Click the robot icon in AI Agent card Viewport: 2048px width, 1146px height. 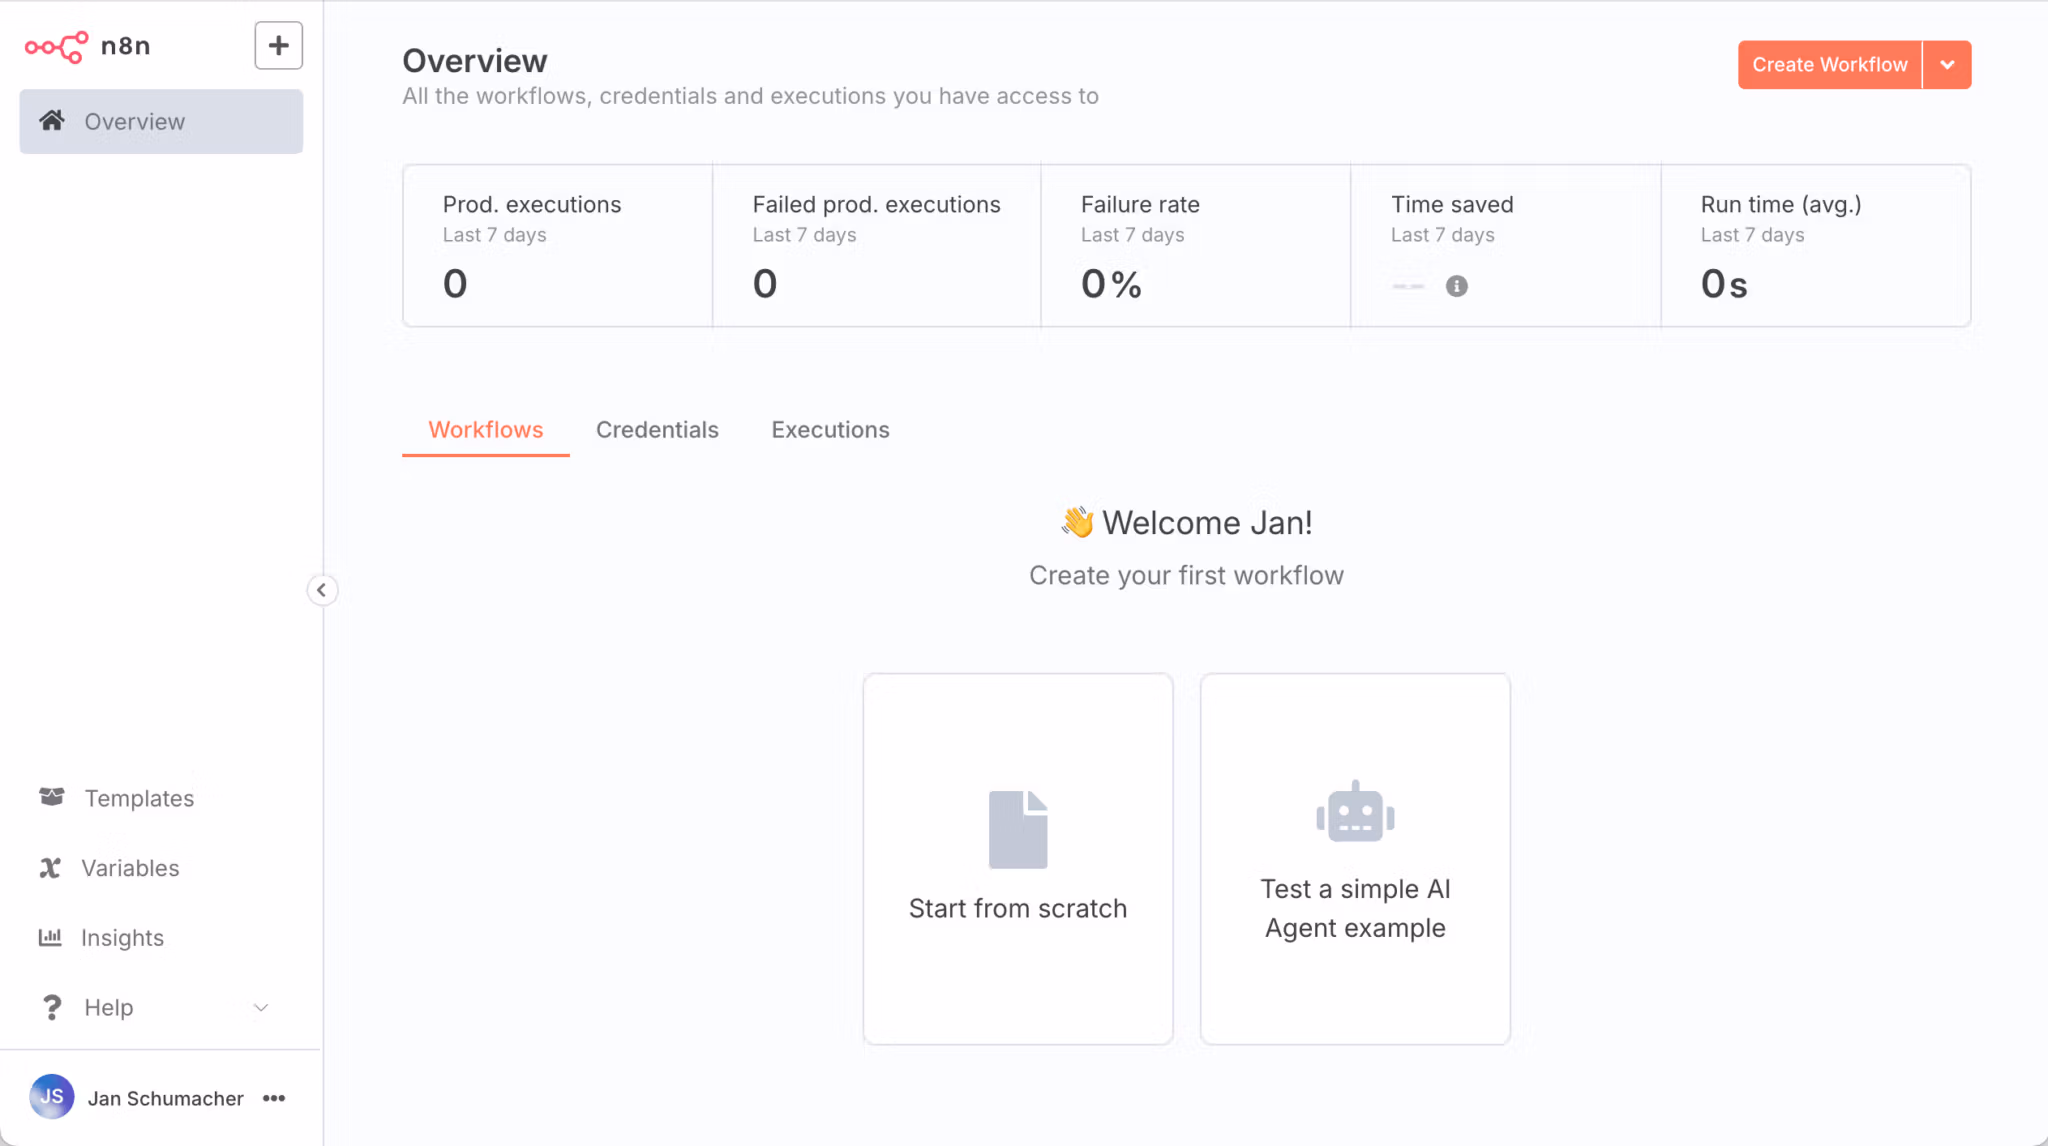(x=1355, y=811)
